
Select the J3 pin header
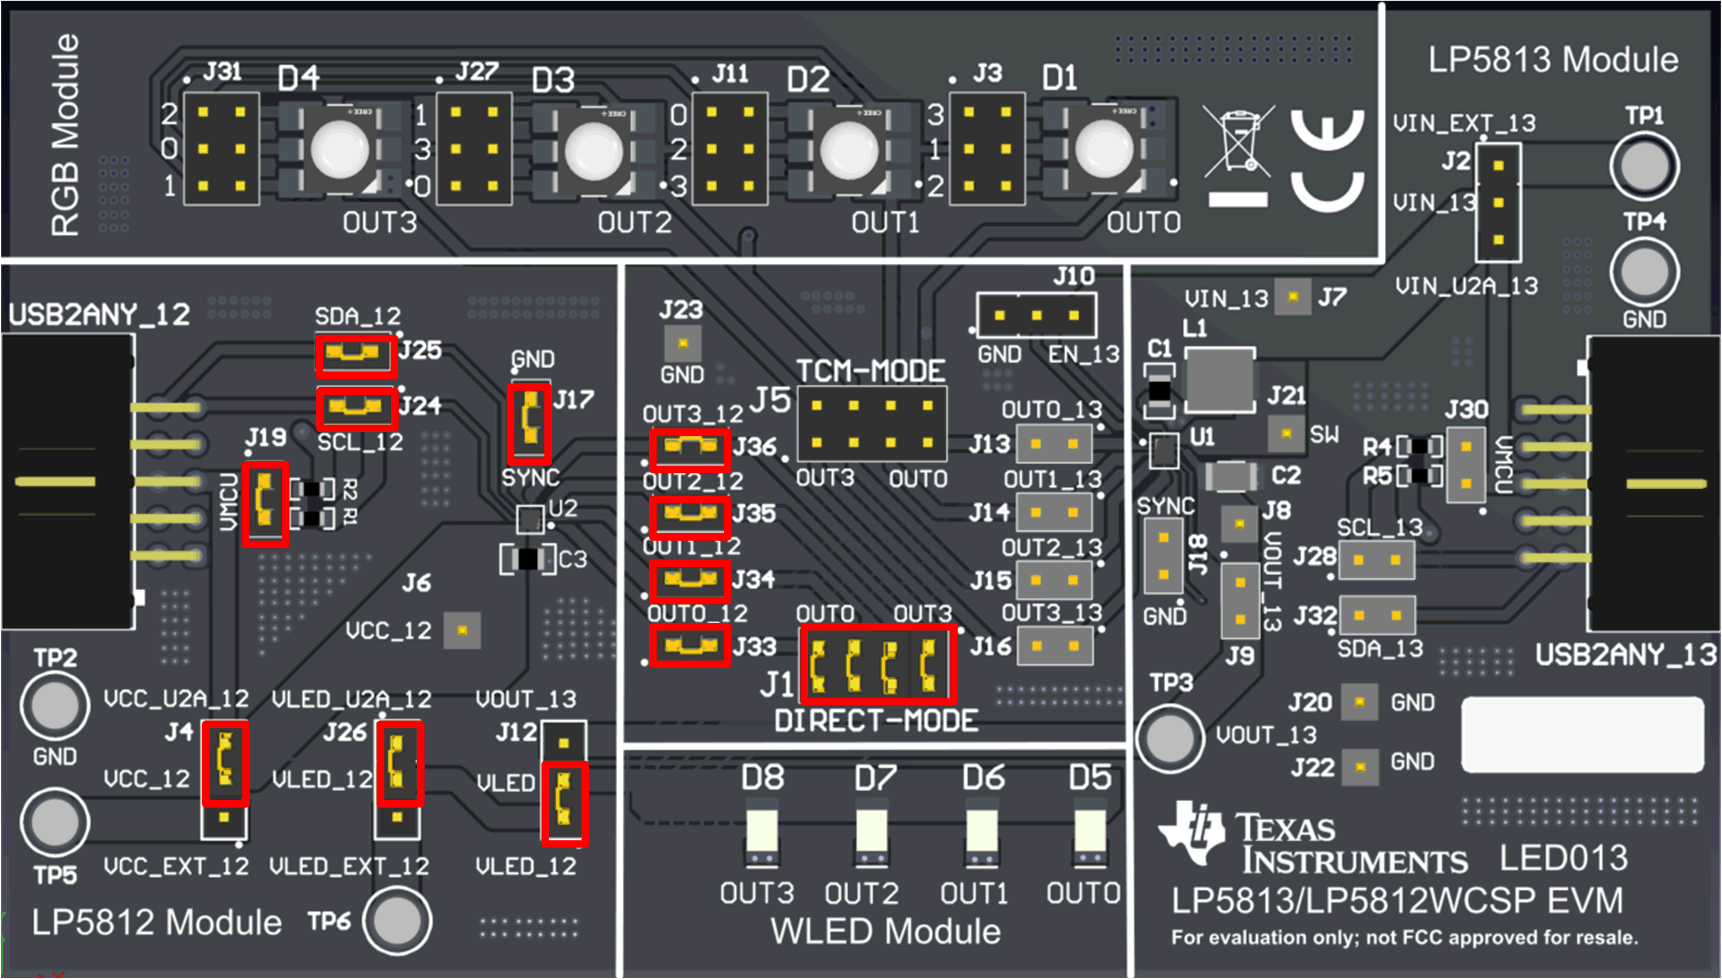[987, 149]
